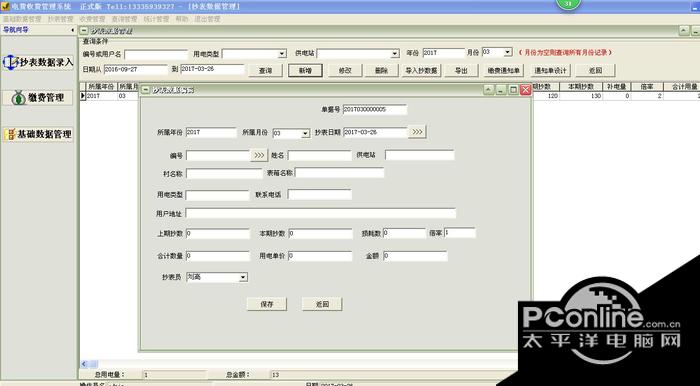Open 缴费管理 in the navigation sidebar
The image size is (700, 386).
click(38, 98)
